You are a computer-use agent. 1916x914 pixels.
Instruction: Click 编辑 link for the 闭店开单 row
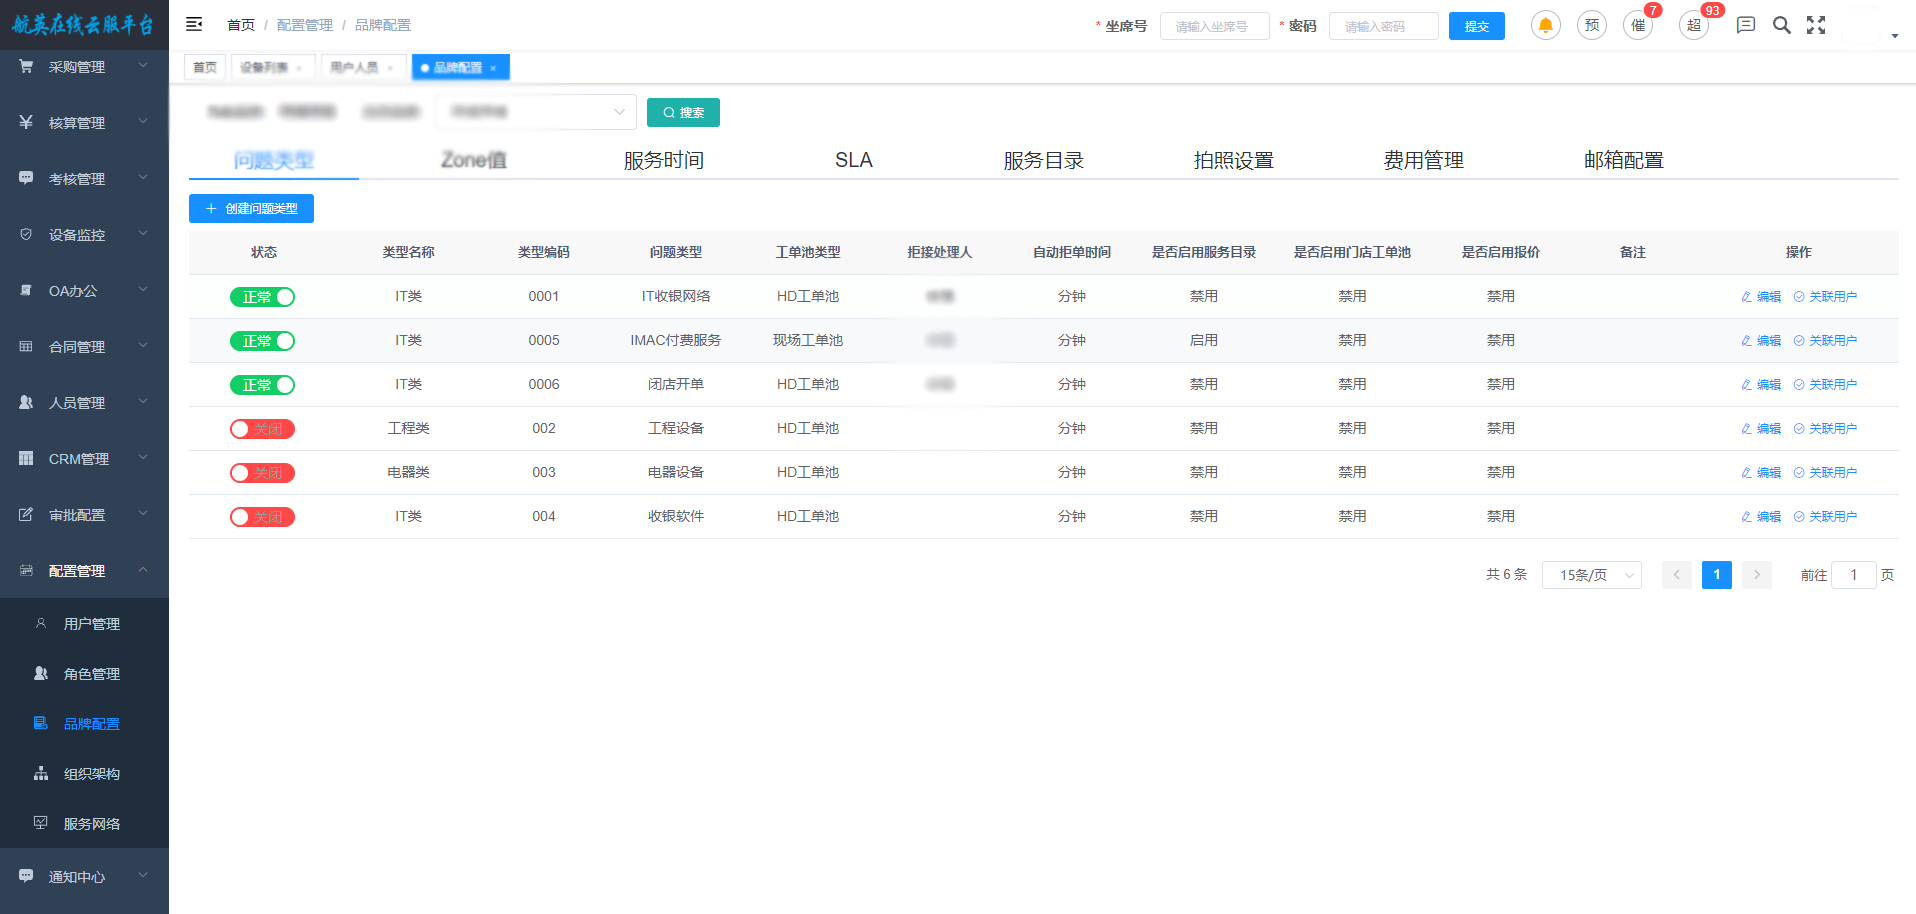(x=1762, y=385)
